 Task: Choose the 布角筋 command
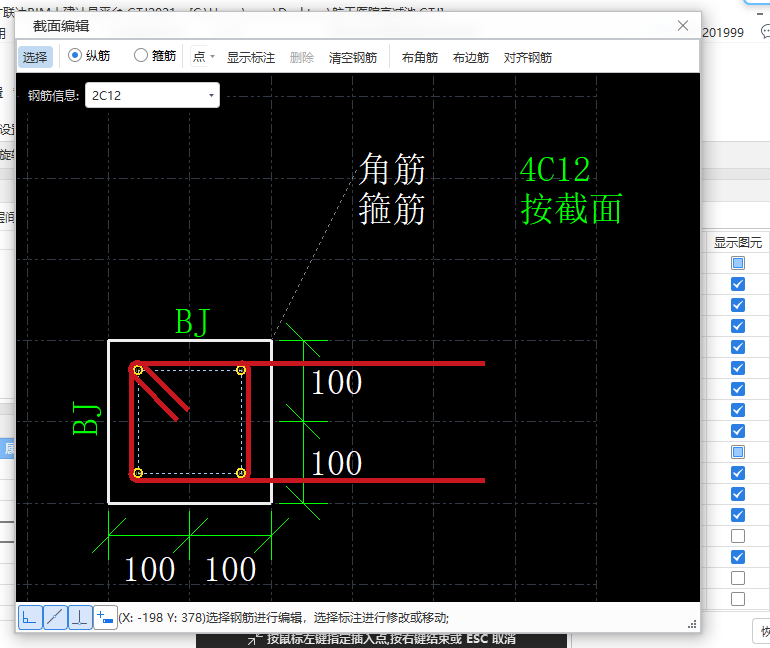419,57
